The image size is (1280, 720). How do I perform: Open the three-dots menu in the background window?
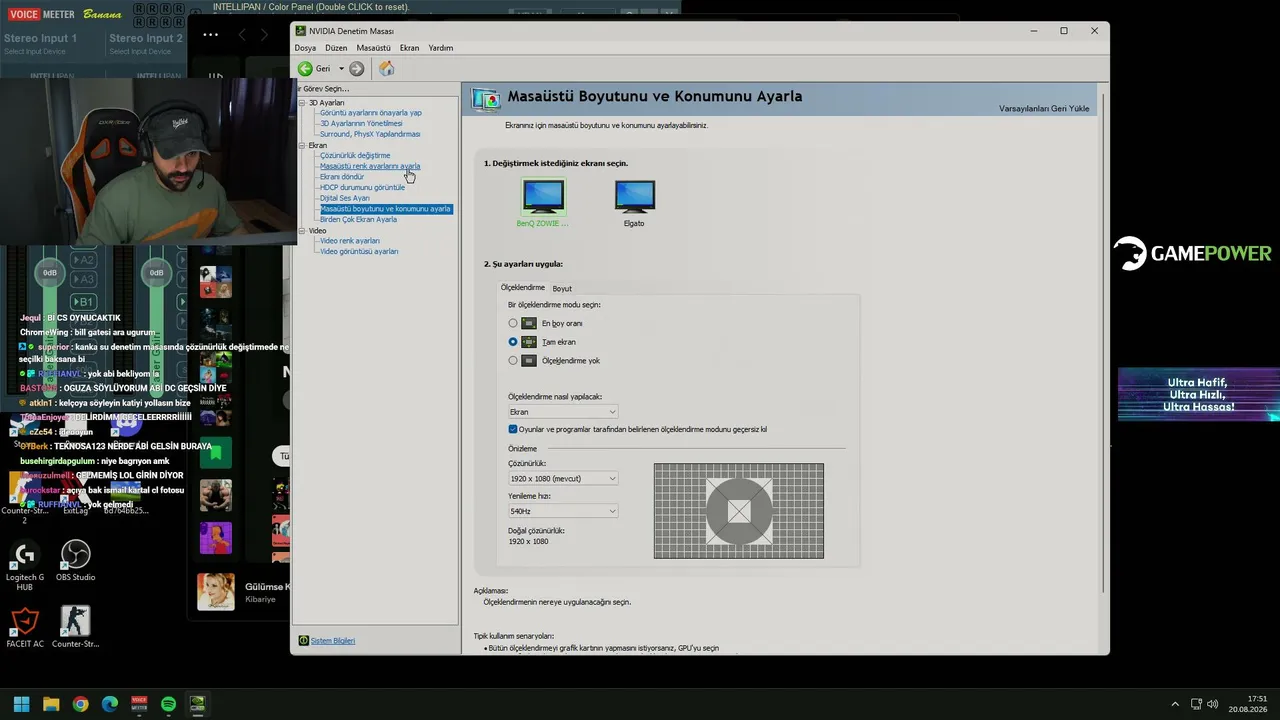(x=210, y=34)
